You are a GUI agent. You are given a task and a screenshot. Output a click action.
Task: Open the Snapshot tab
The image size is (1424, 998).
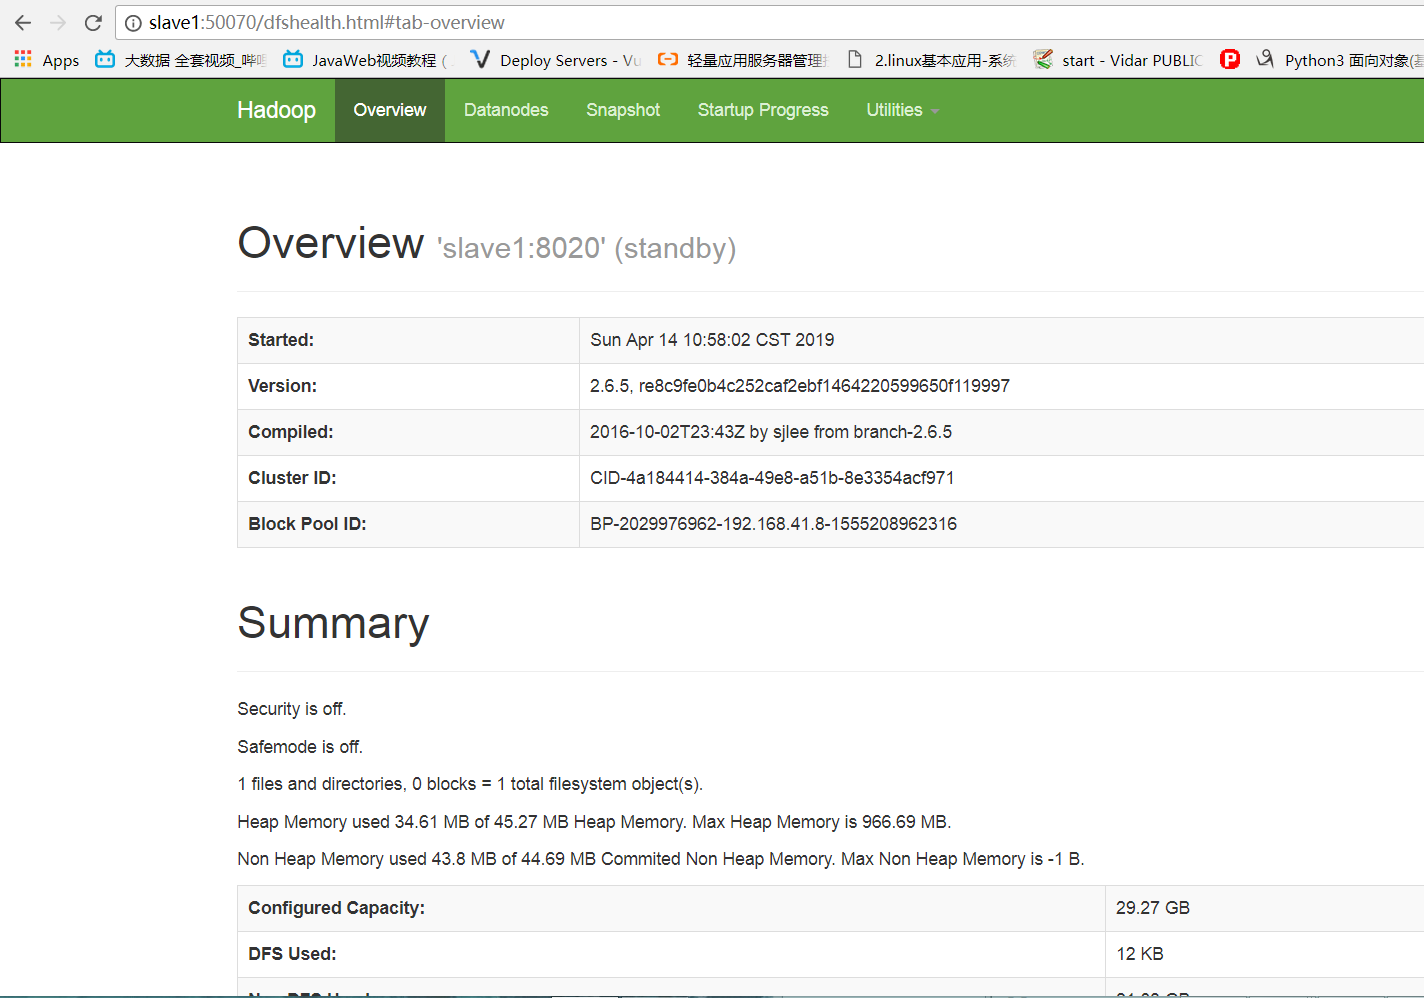coord(623,110)
